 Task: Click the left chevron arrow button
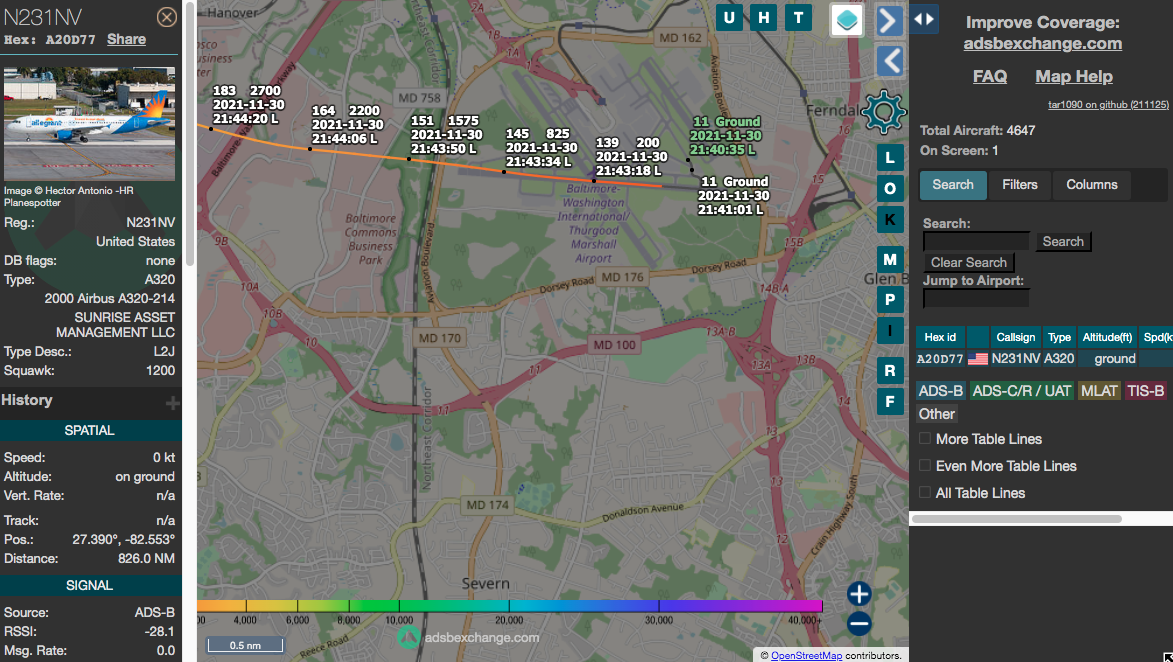point(889,61)
